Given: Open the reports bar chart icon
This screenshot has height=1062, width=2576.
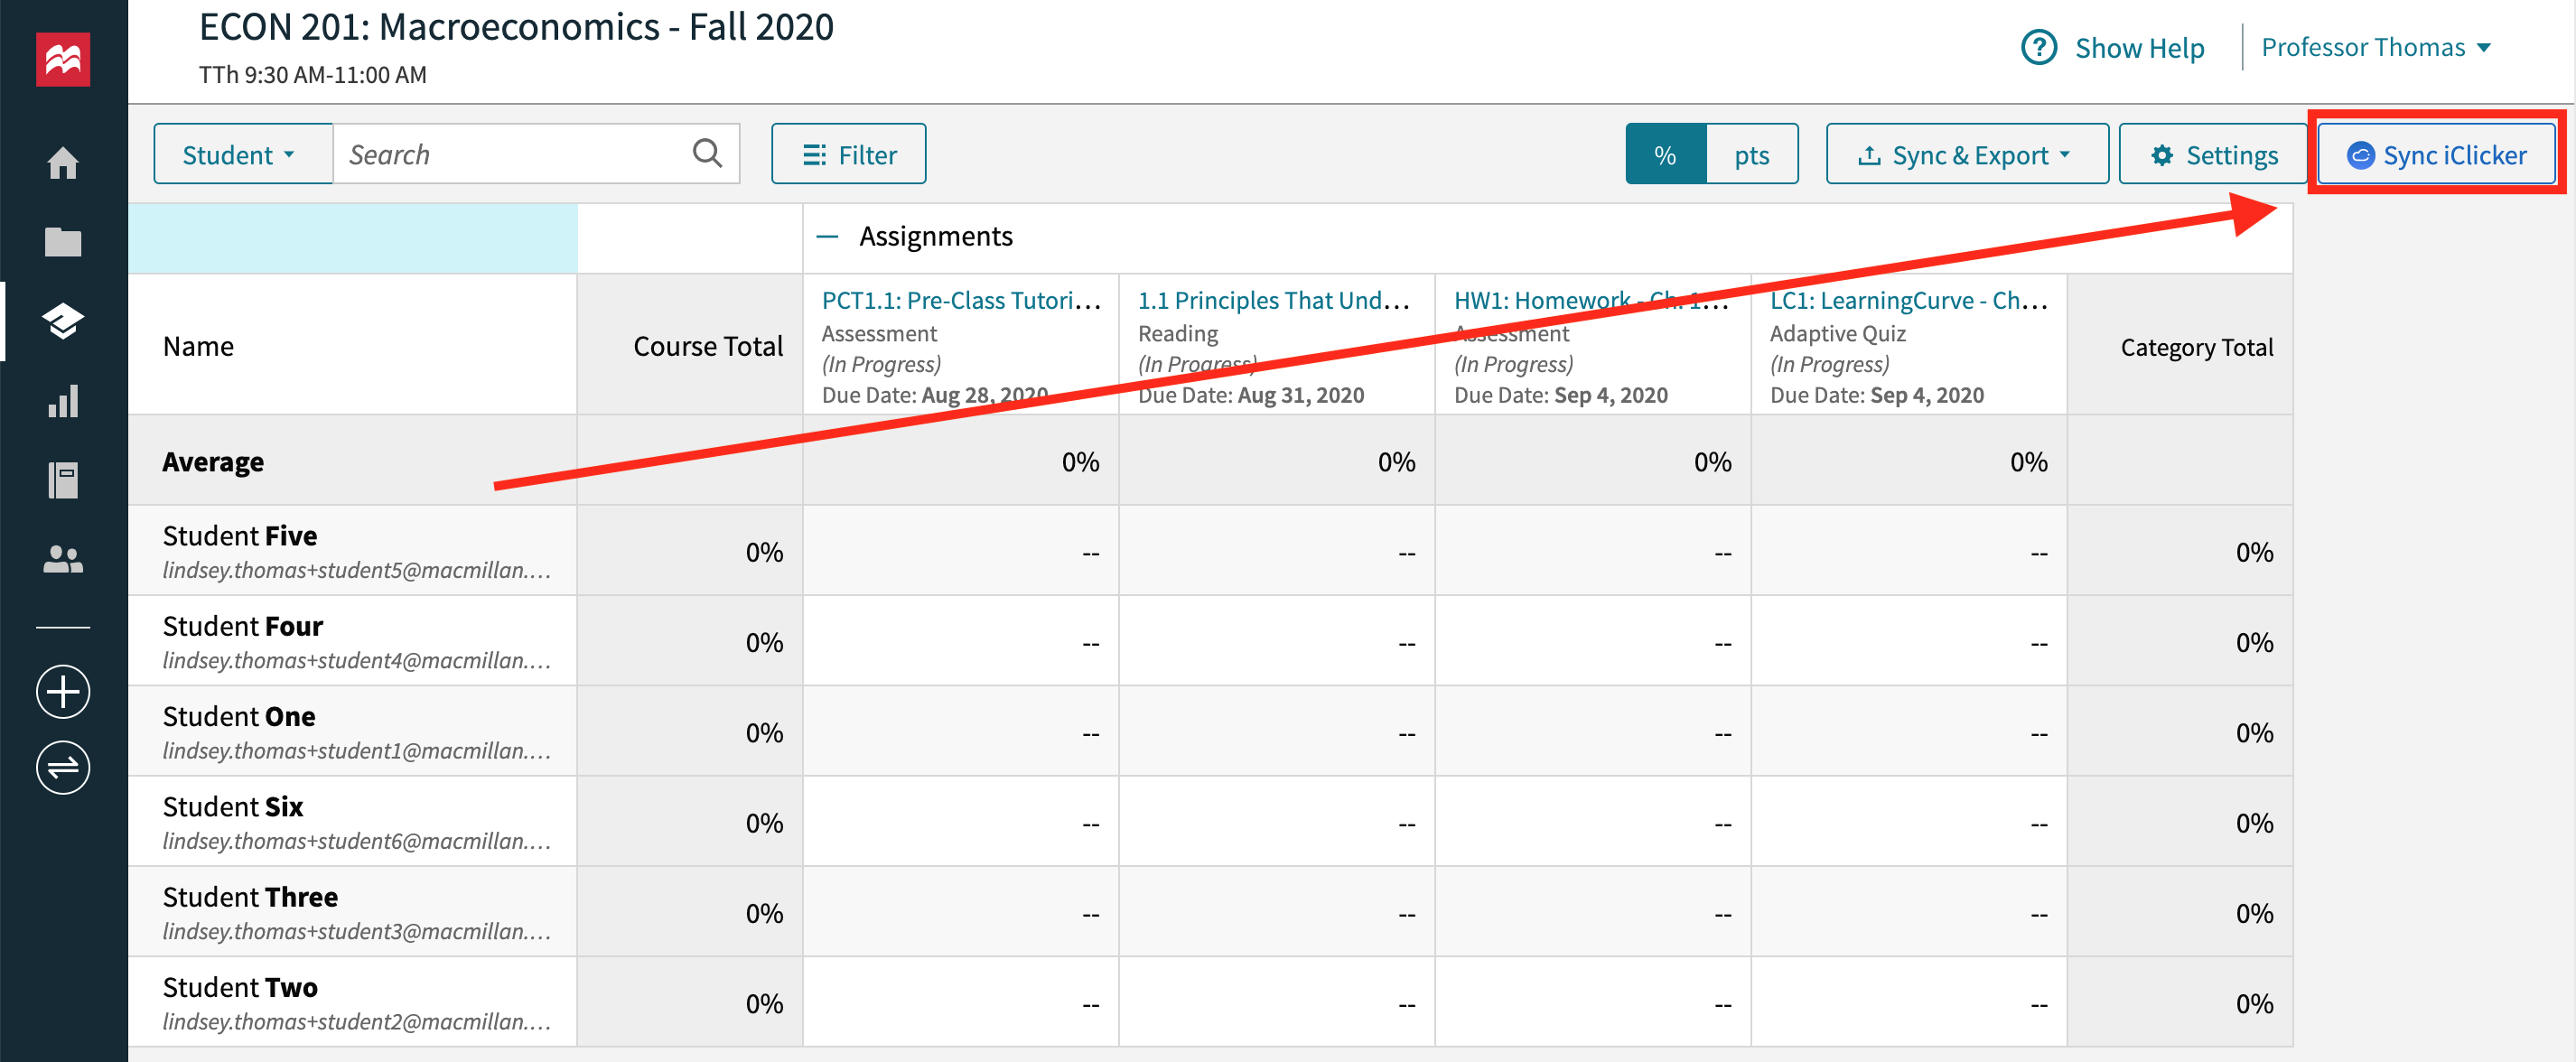Looking at the screenshot, I should 62,402.
